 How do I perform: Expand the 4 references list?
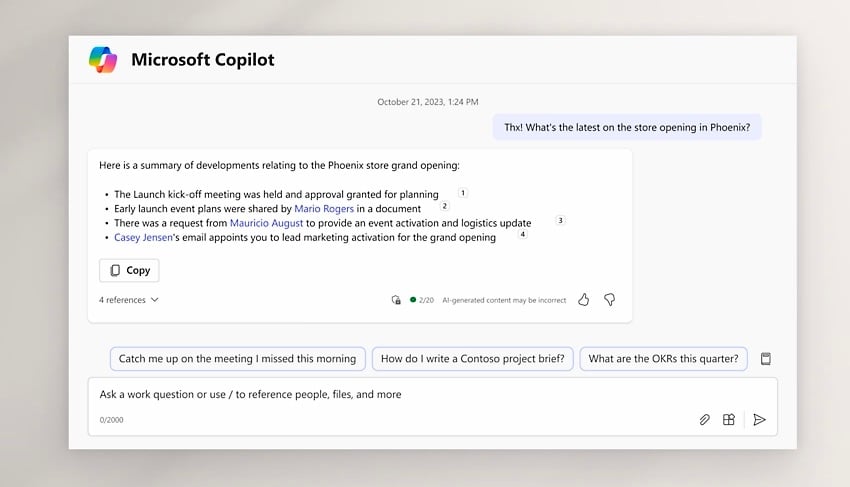point(128,300)
